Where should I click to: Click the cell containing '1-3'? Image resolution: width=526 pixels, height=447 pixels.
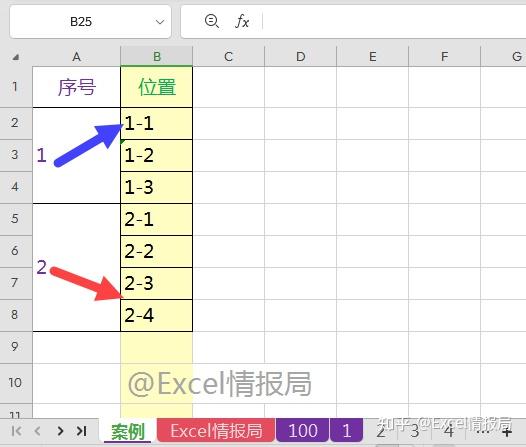[x=157, y=187]
